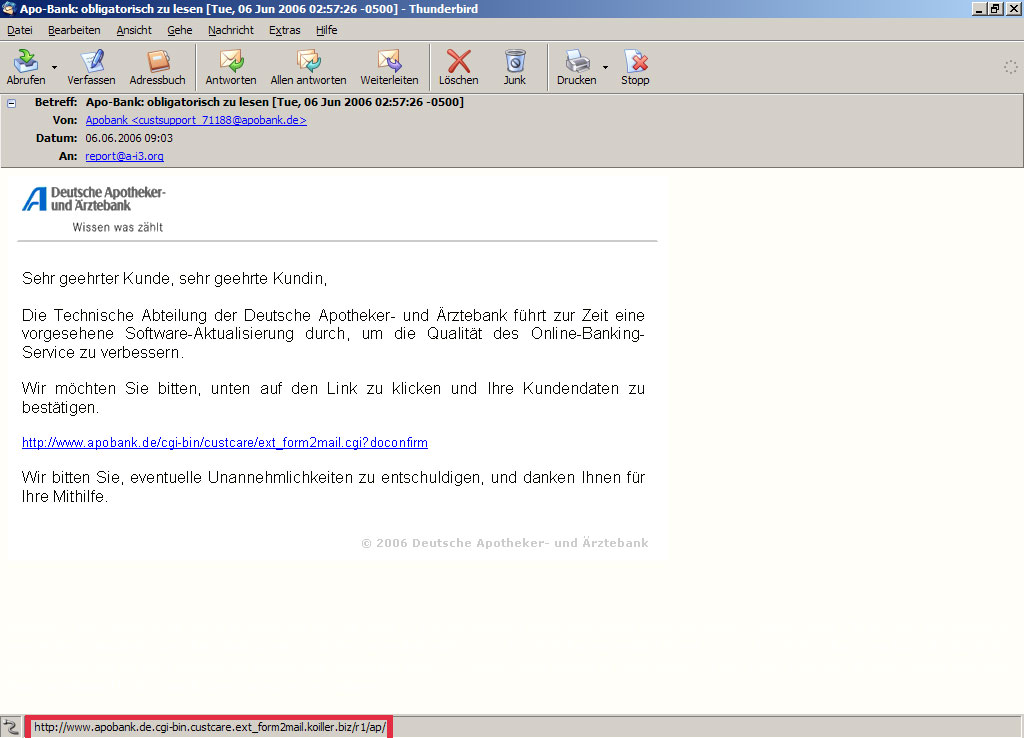Open the Ansicht menu
This screenshot has width=1024, height=738.
[x=134, y=30]
